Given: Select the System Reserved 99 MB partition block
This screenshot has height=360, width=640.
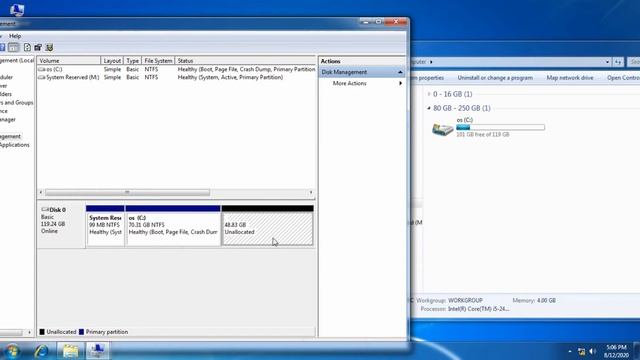Looking at the screenshot, I should [x=105, y=226].
